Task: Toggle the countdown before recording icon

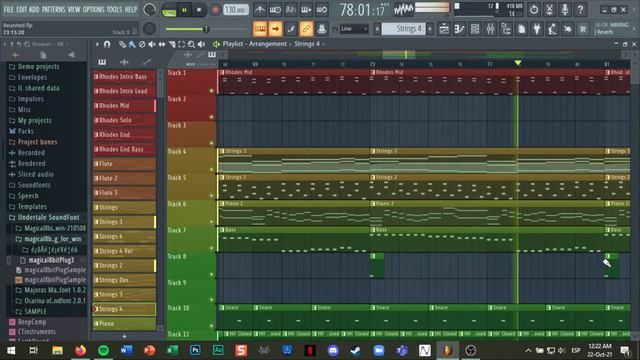Action: (291, 9)
